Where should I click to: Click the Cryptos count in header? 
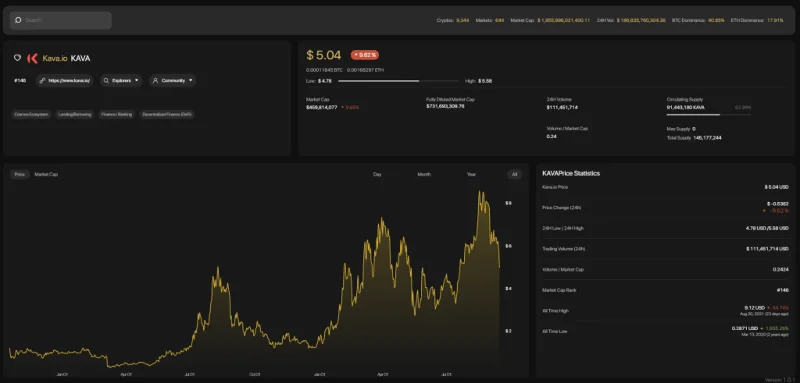(462, 20)
